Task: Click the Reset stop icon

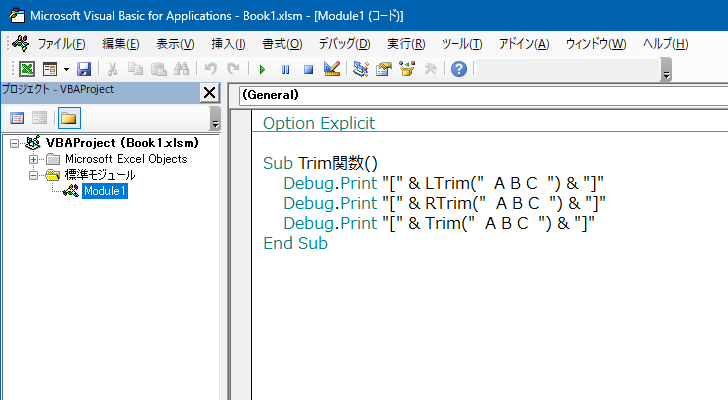Action: (308, 70)
